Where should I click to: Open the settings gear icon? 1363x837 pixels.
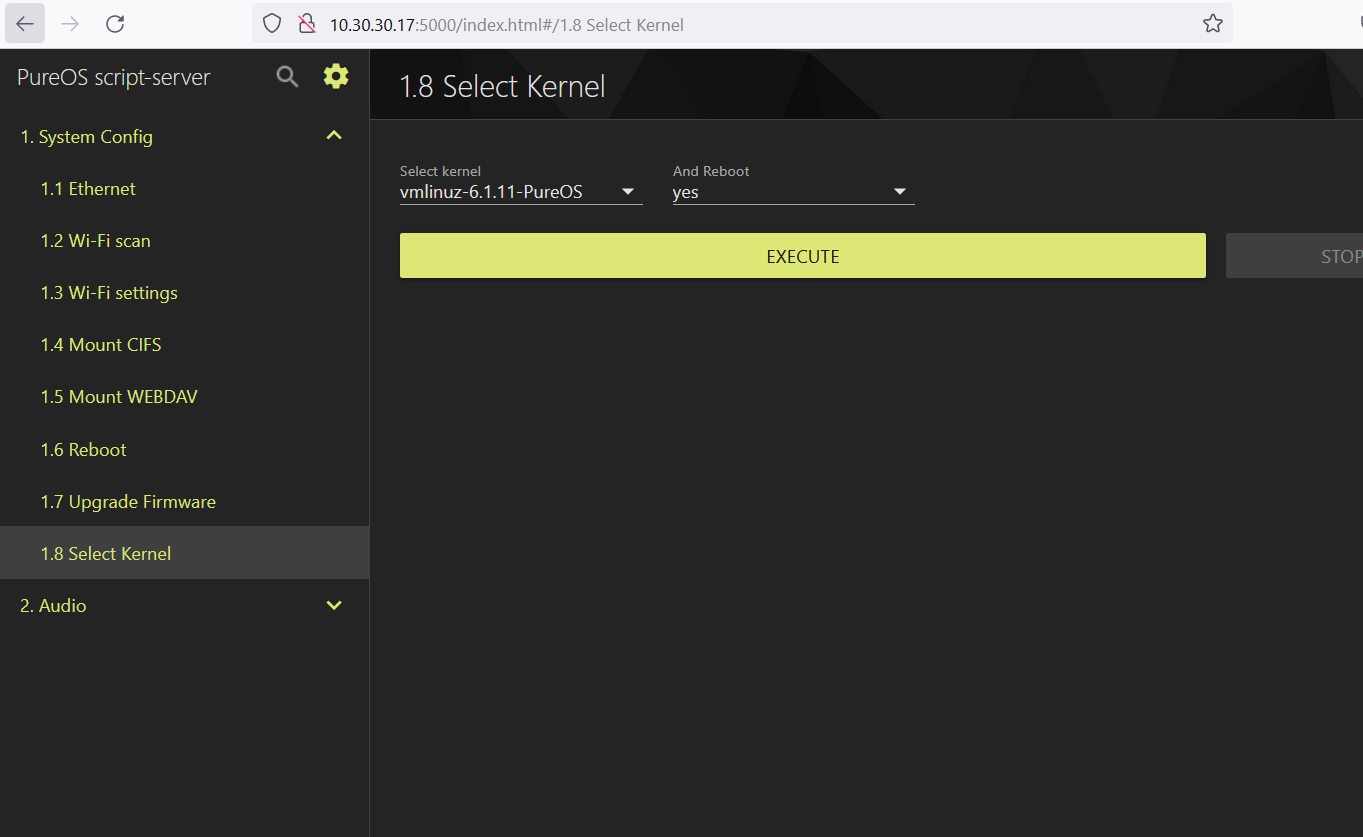[336, 76]
